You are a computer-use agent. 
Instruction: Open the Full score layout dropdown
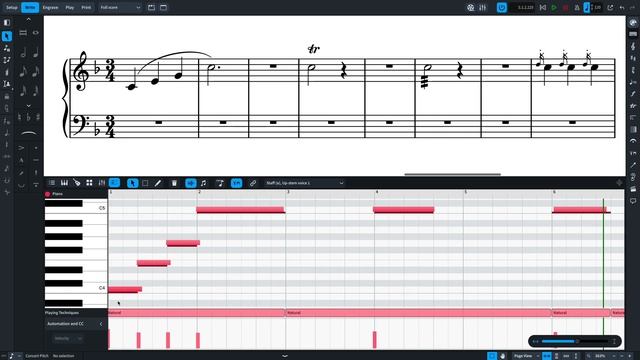pos(120,7)
